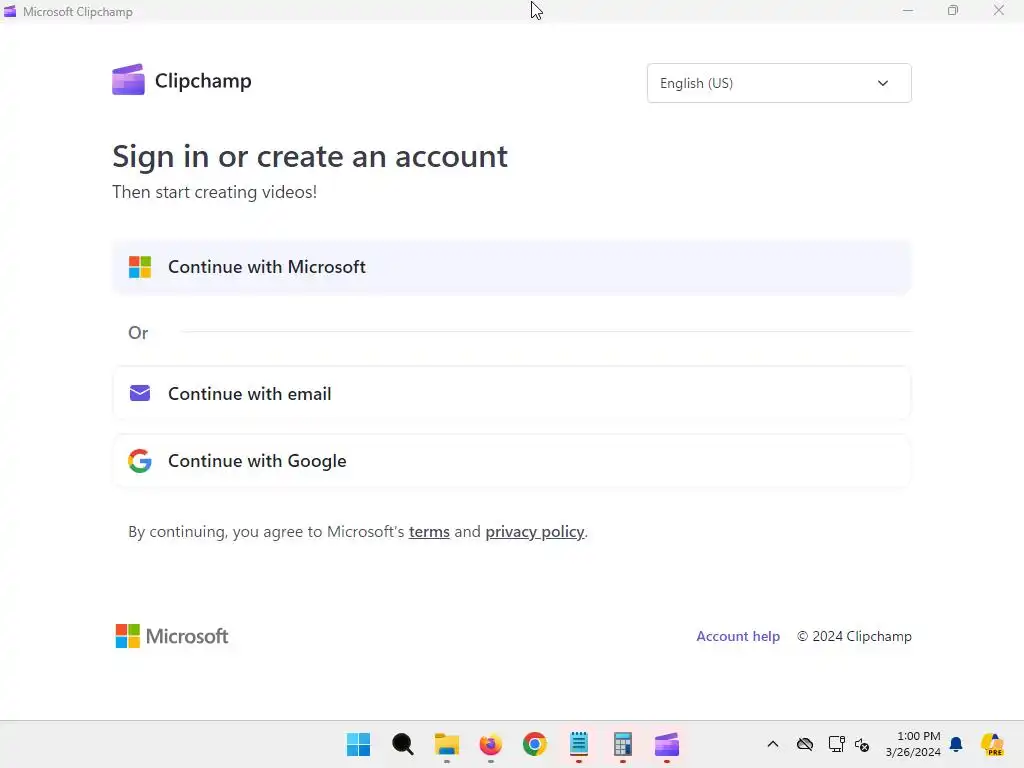Click the Clipchamp taskbar icon

[667, 744]
